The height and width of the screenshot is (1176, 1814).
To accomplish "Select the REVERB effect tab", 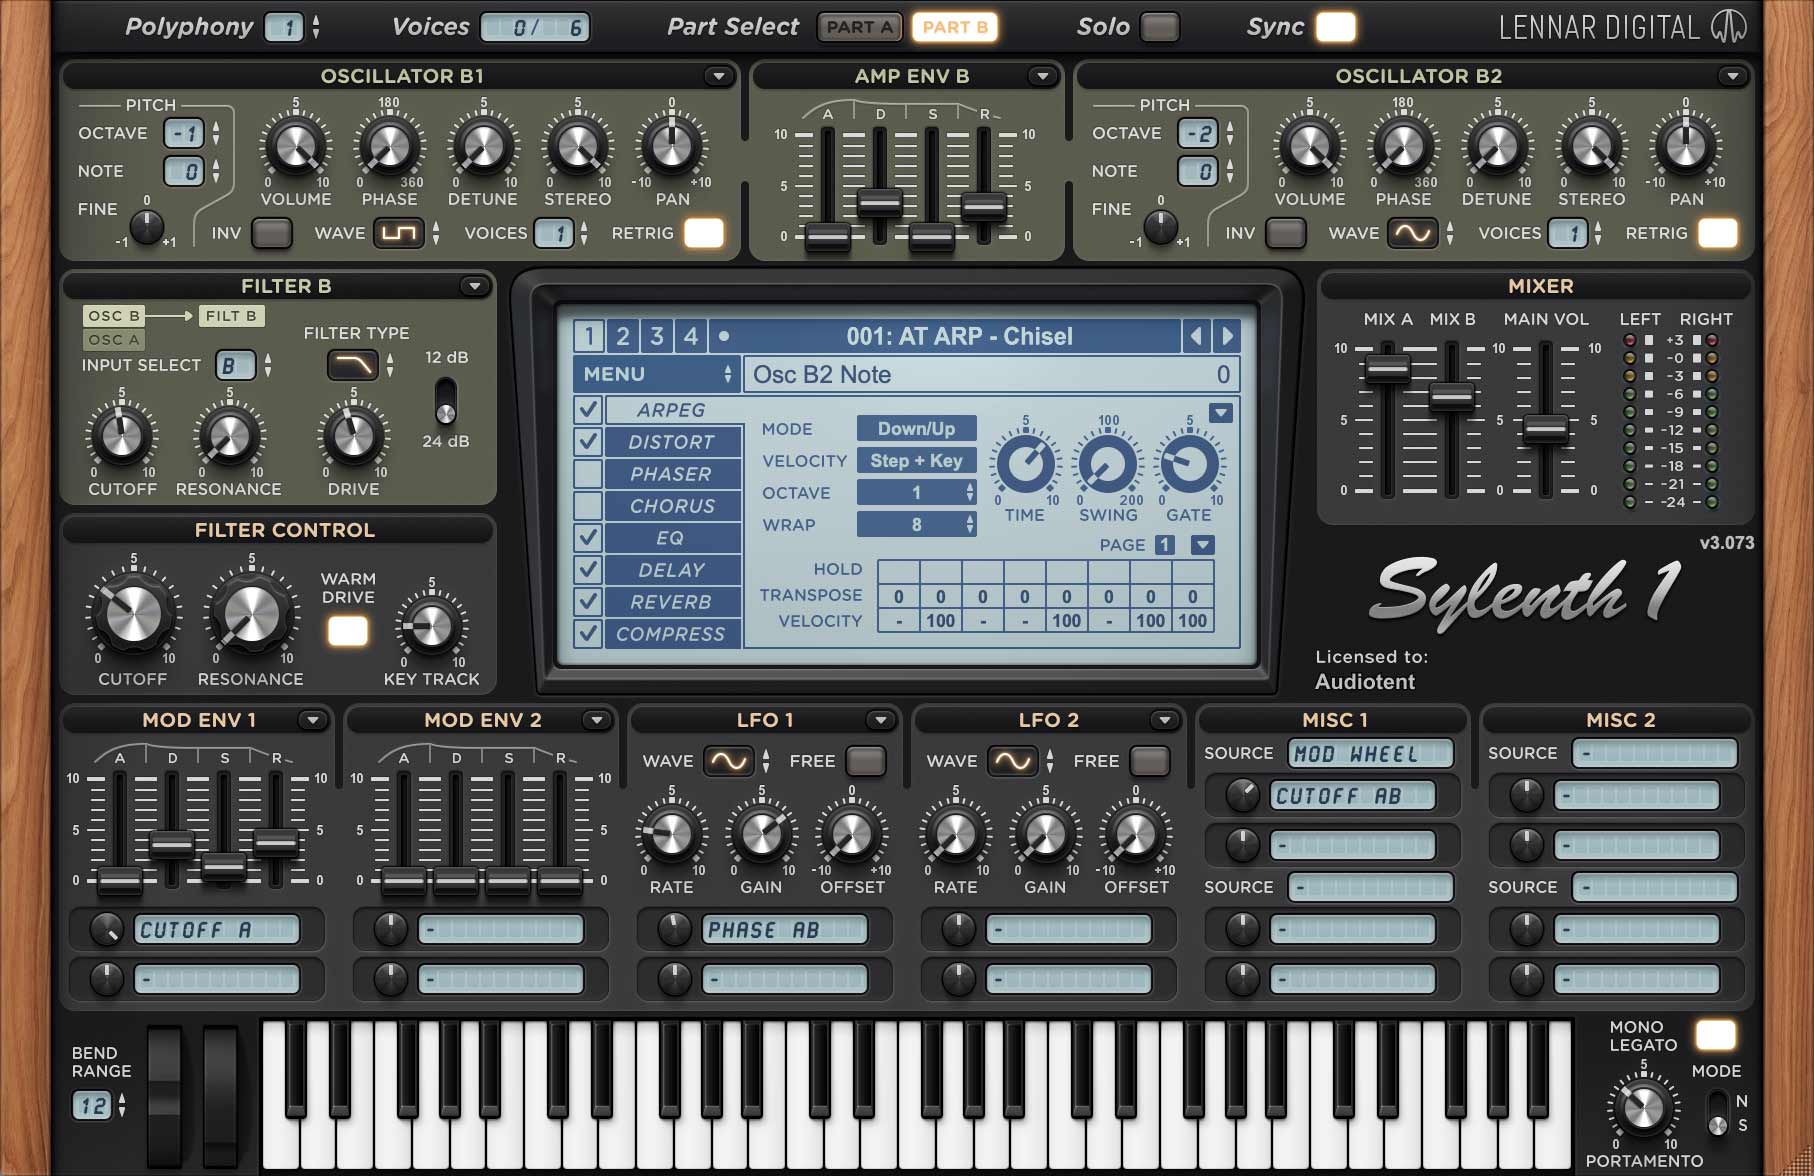I will click(671, 602).
